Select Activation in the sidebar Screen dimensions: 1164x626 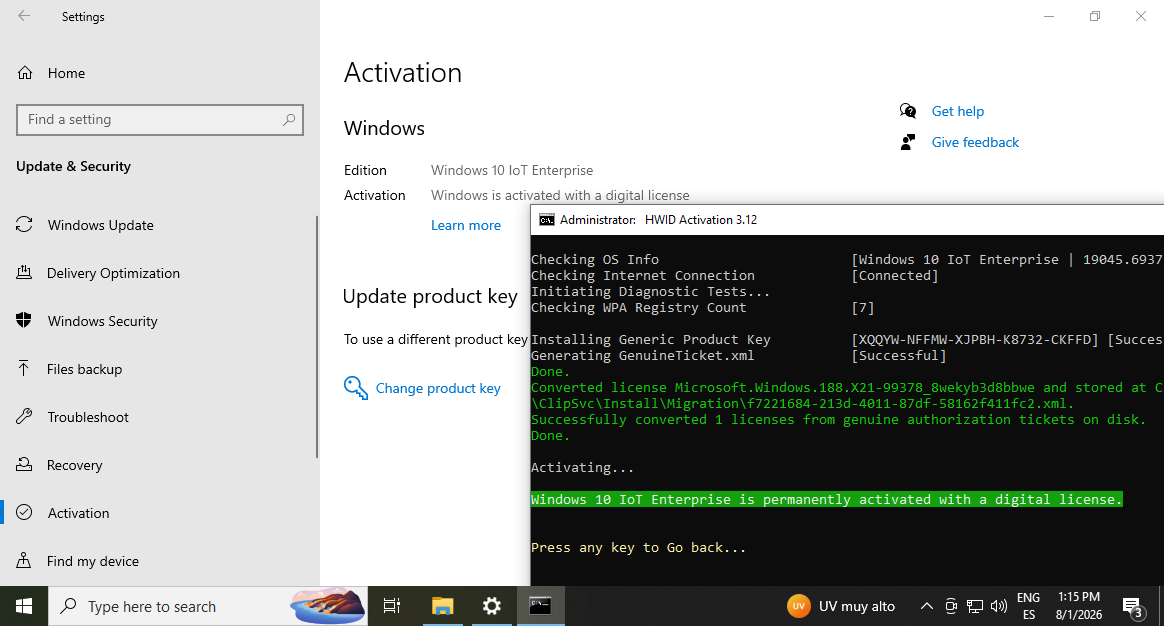78,513
